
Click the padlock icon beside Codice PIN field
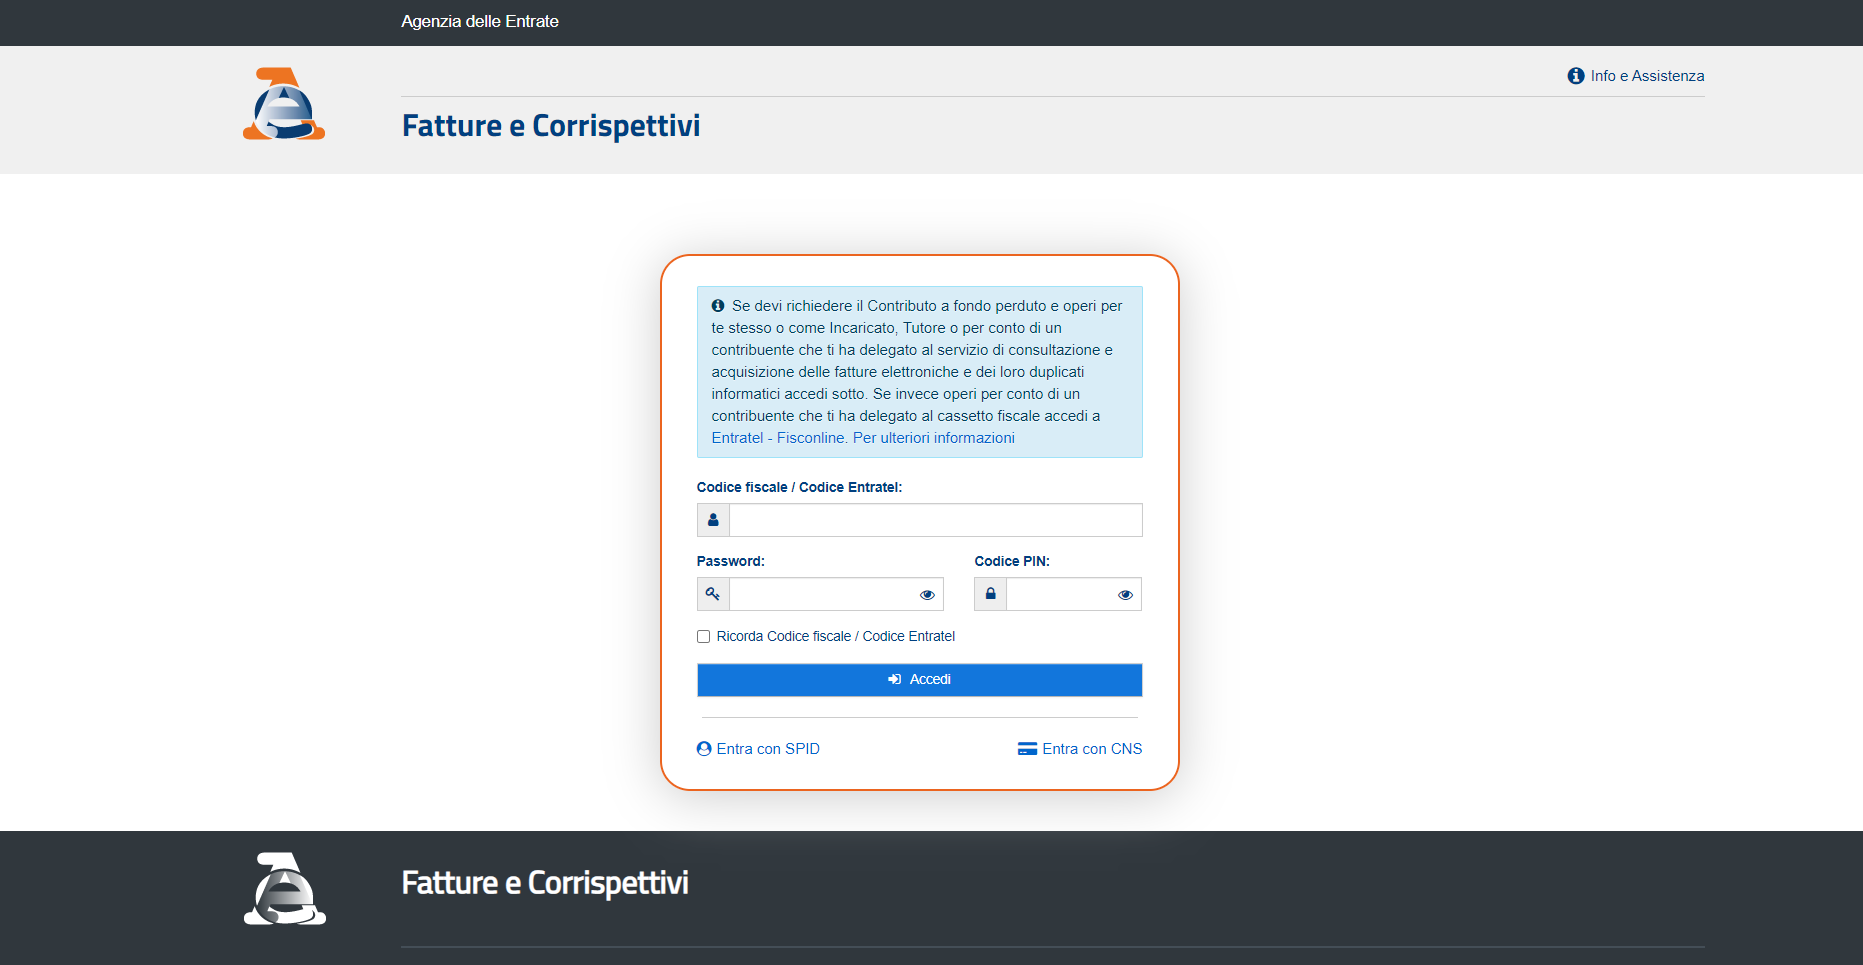click(990, 594)
